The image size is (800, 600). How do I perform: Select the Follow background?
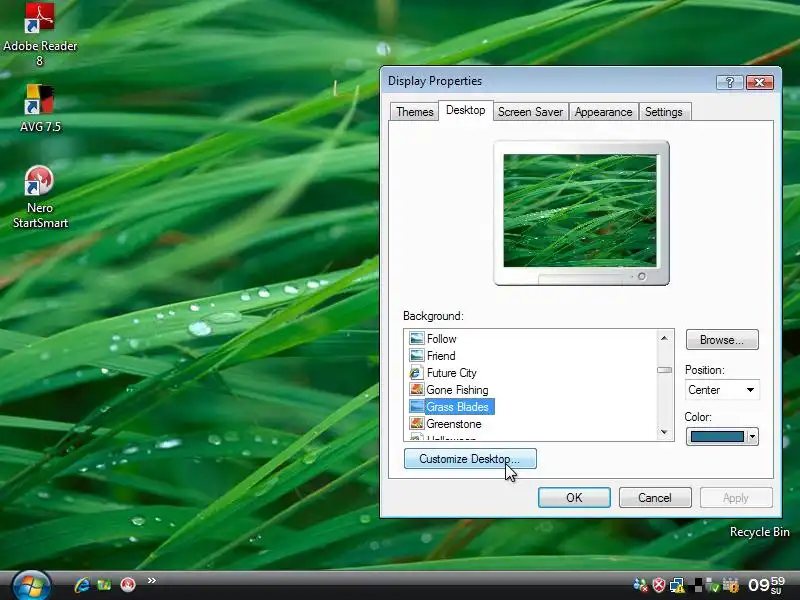tap(433, 339)
